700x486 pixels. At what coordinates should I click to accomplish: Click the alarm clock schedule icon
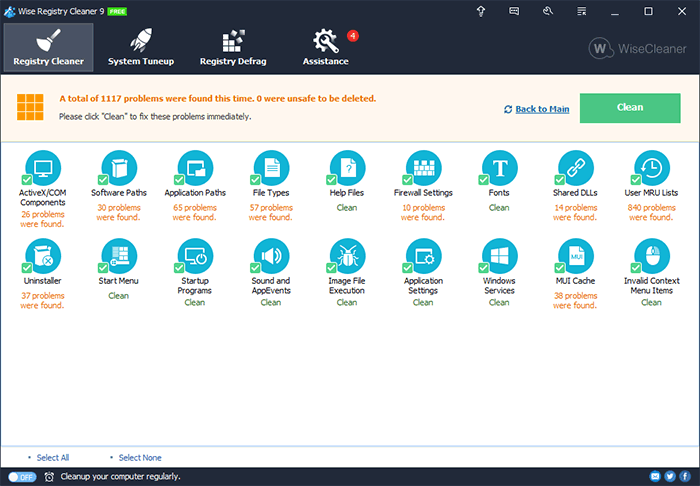[49, 477]
